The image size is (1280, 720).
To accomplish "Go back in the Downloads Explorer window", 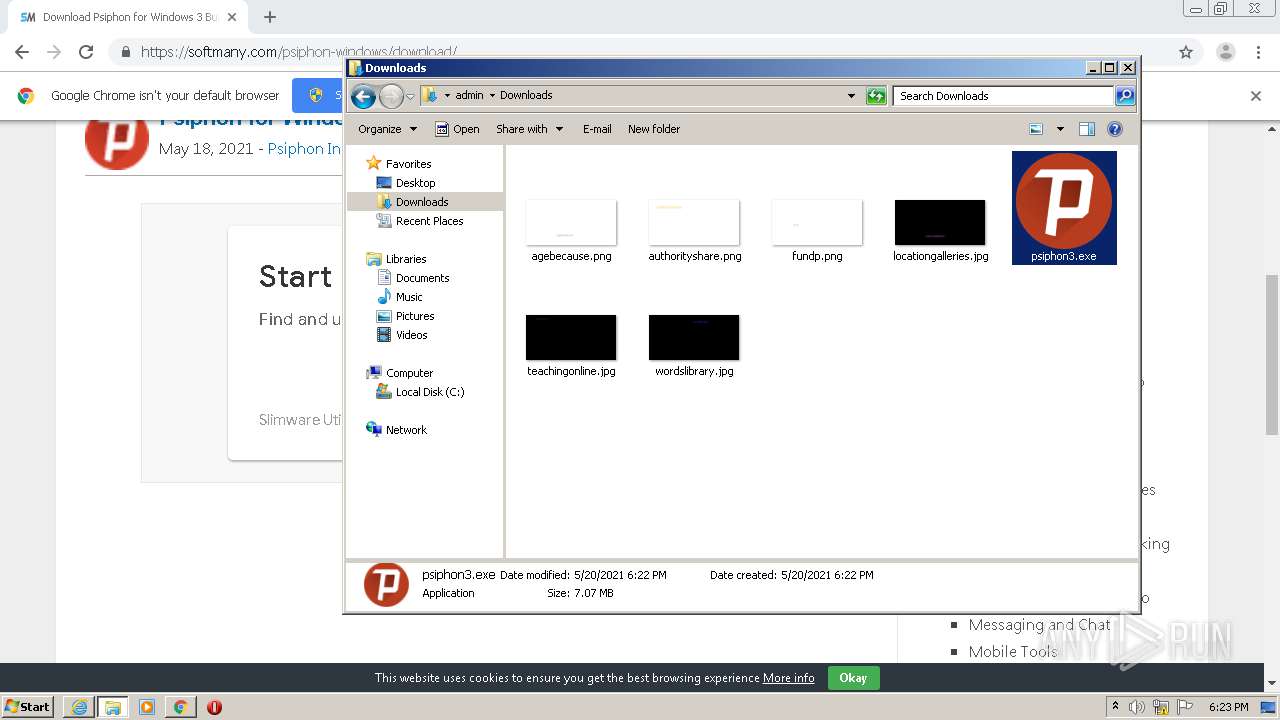I will pyautogui.click(x=363, y=96).
